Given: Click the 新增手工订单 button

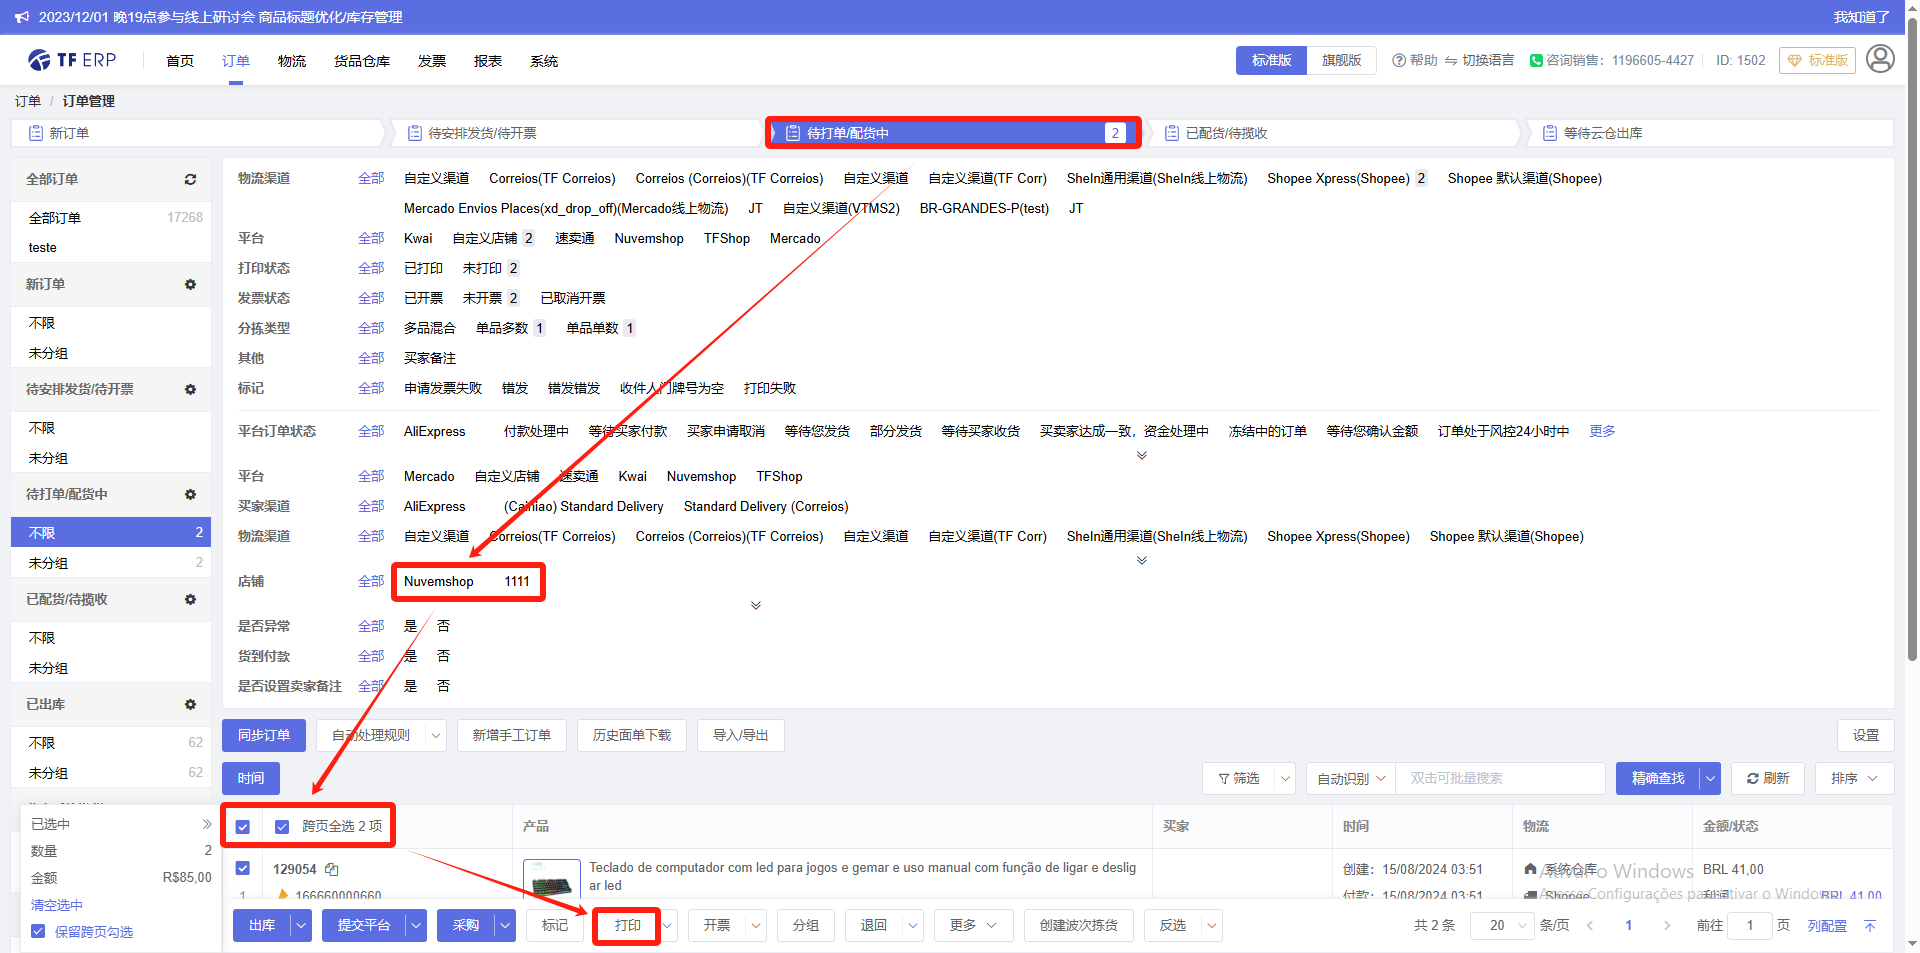Looking at the screenshot, I should (x=512, y=735).
